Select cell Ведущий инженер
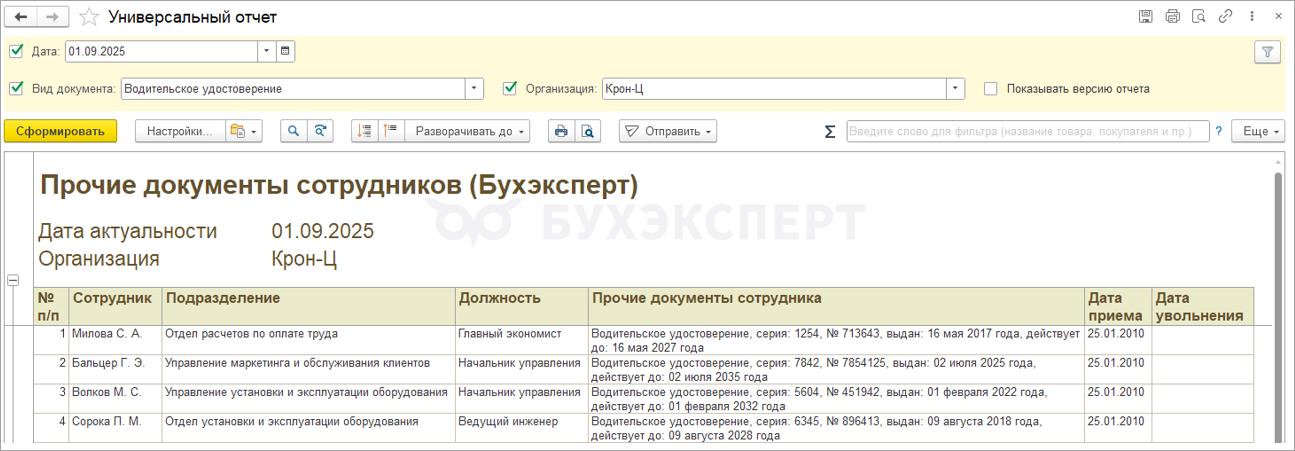 [x=521, y=427]
